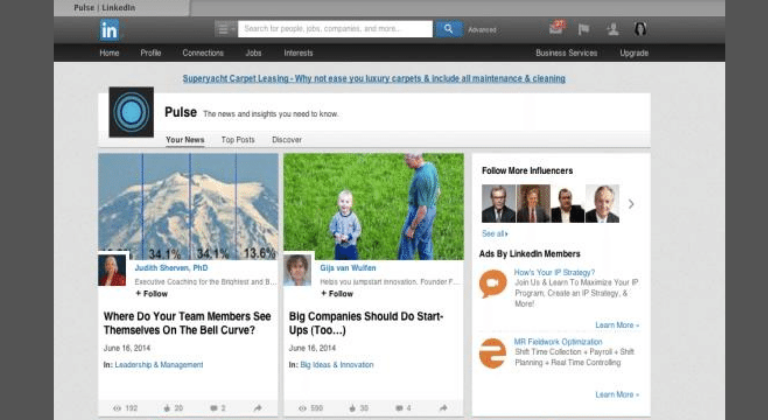Switch to the Discover tab
Screen dimensions: 768x420
[287, 140]
